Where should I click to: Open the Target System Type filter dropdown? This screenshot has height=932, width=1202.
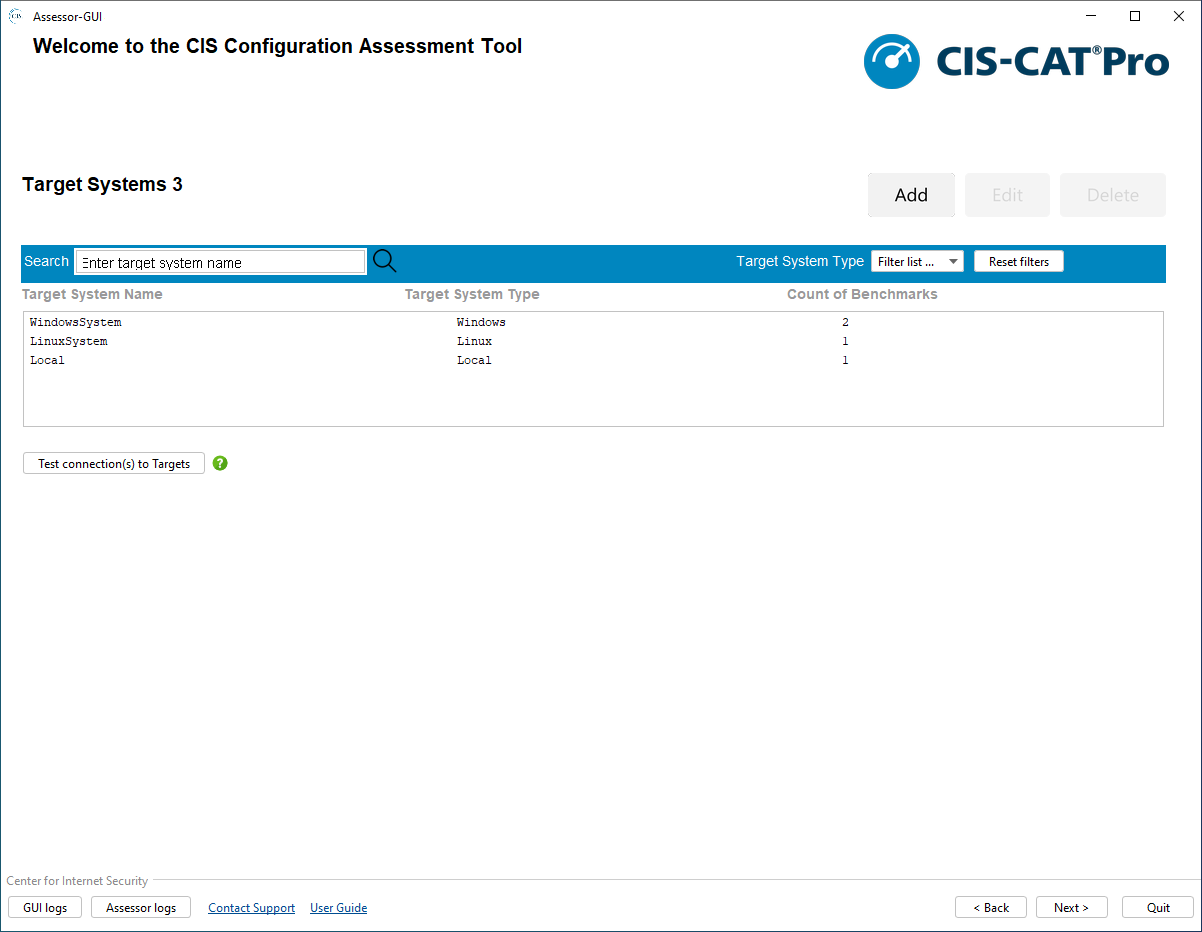tap(917, 261)
